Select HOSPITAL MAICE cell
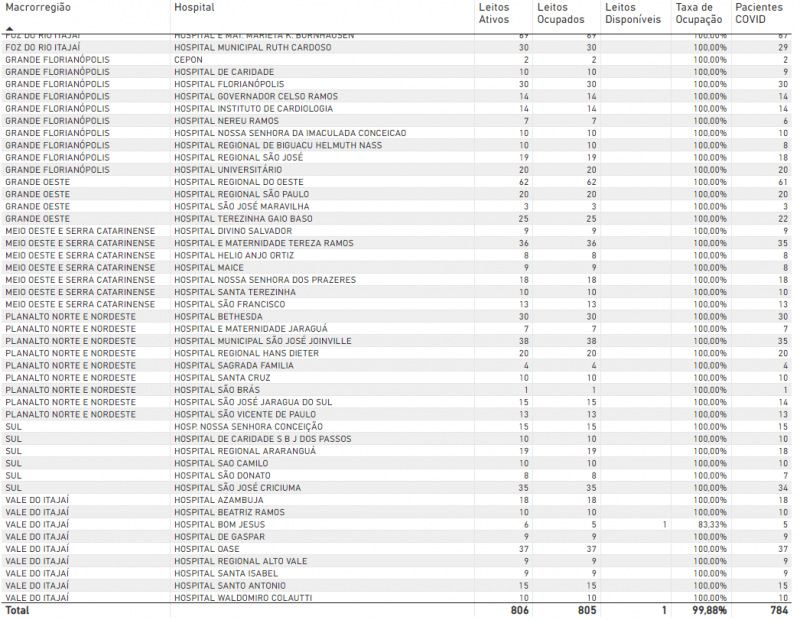This screenshot has width=800, height=620. (x=209, y=268)
